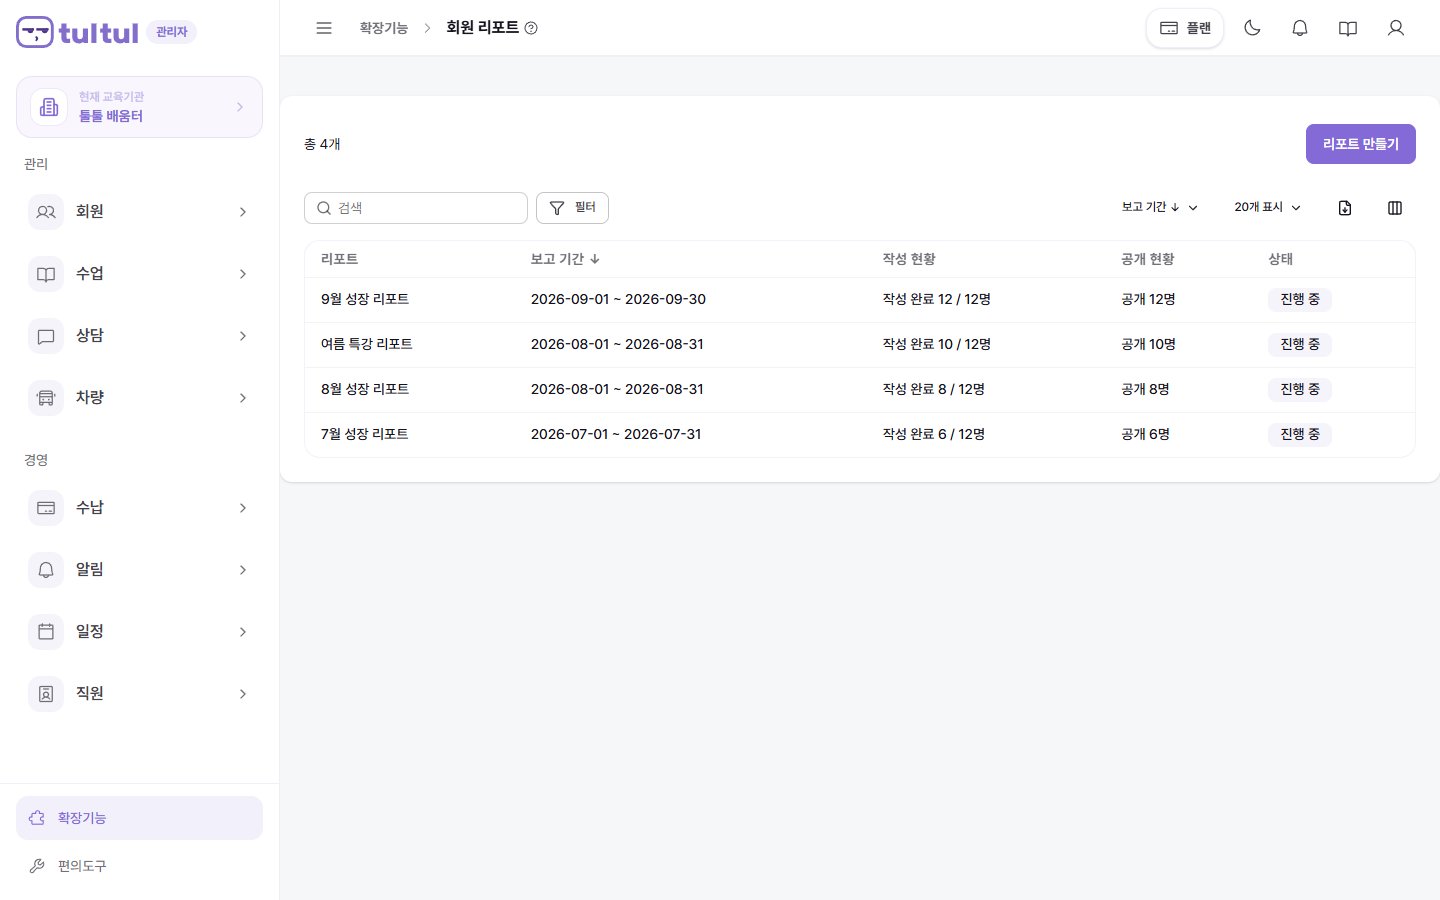The image size is (1440, 900).
Task: Open the help icon beside 회원 리포트
Action: [531, 28]
